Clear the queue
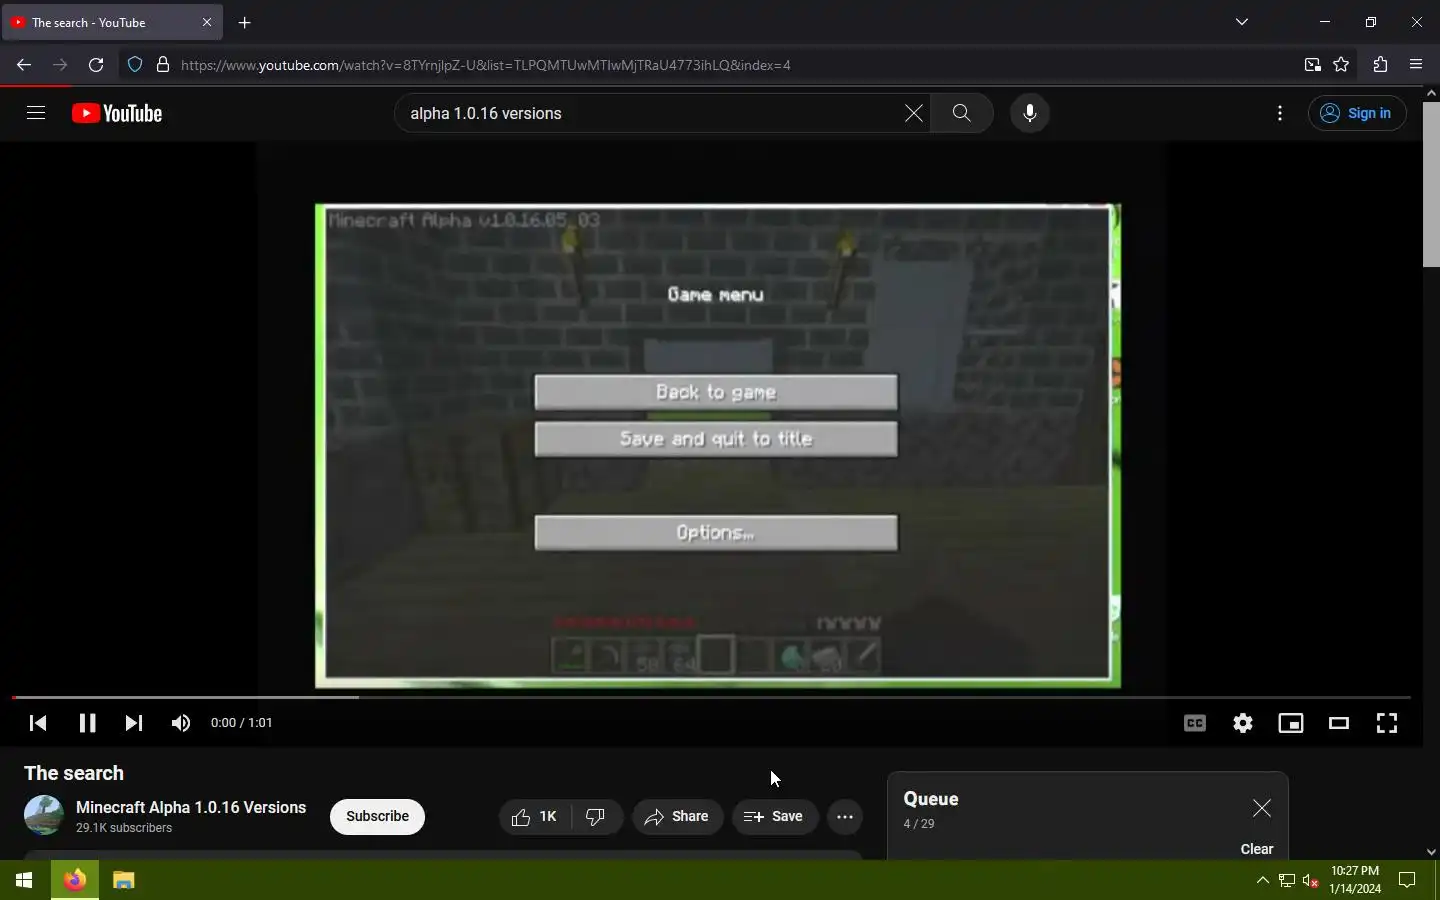The height and width of the screenshot is (900, 1440). [x=1257, y=849]
